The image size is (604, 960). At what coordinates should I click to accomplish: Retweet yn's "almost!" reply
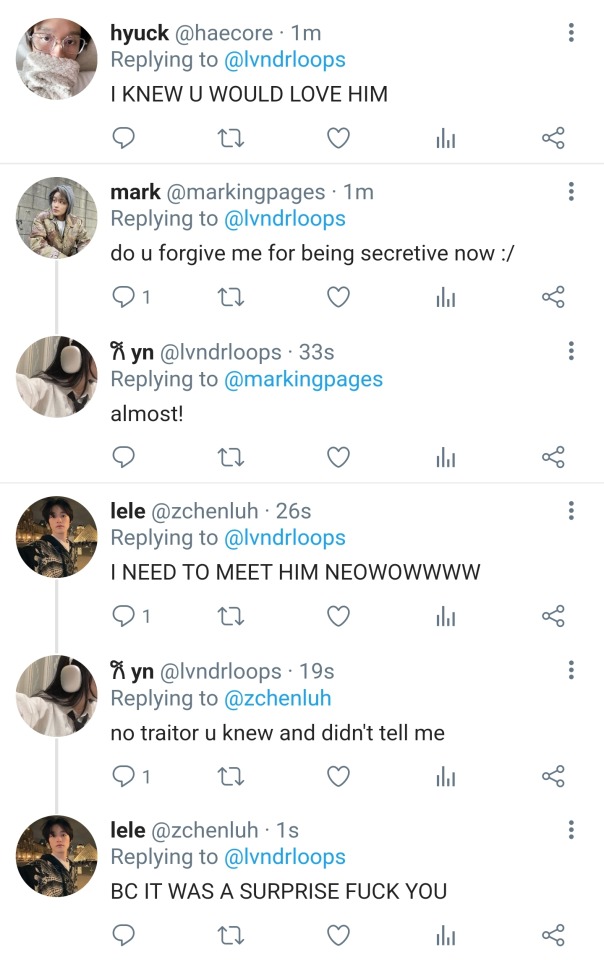coord(231,457)
